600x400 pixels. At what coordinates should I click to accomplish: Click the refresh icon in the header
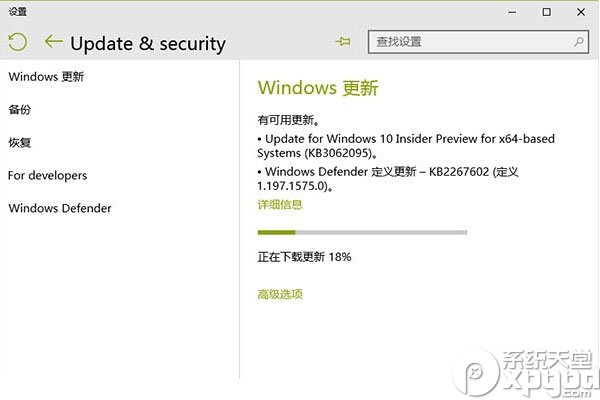pos(17,42)
